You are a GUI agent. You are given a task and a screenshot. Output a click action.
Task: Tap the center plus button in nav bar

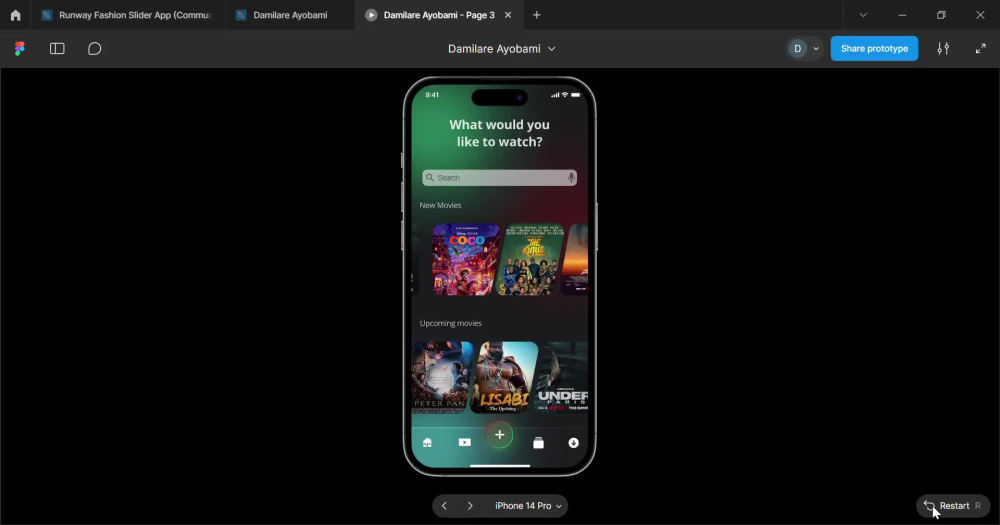(499, 435)
